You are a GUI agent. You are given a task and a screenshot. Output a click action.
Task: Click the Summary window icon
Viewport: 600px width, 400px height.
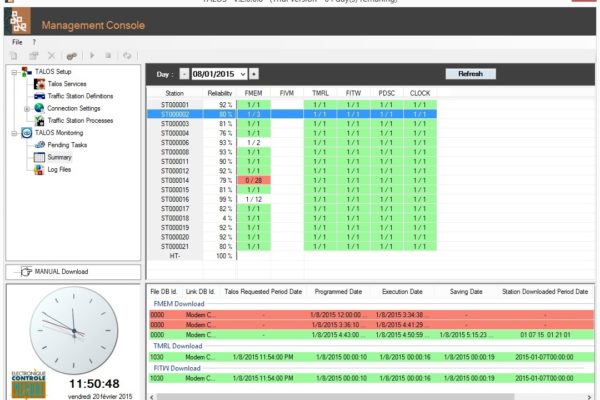click(x=39, y=157)
